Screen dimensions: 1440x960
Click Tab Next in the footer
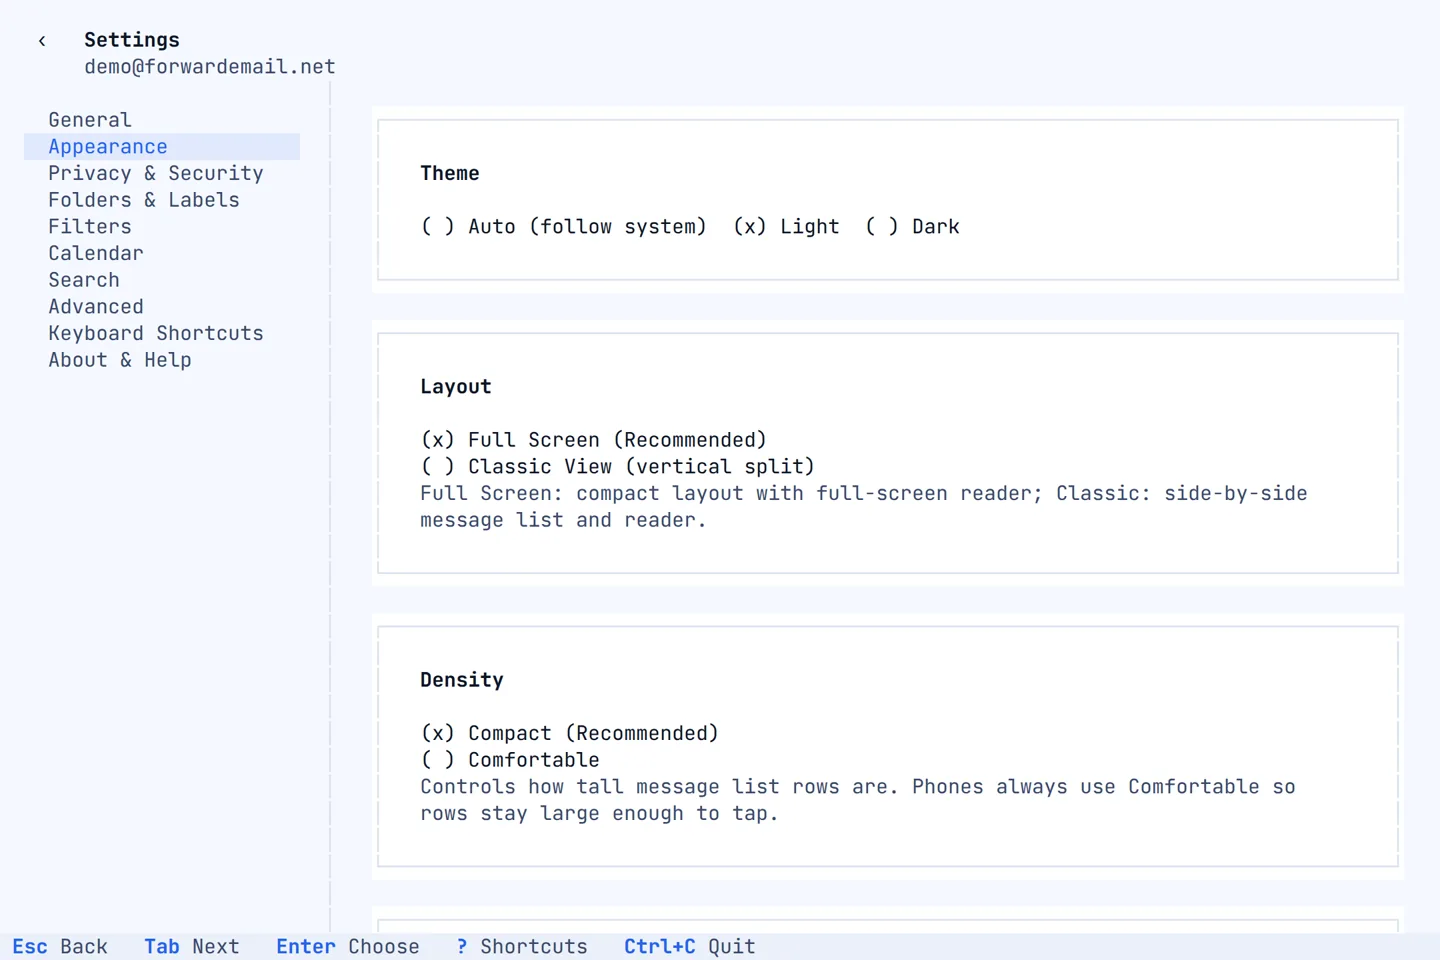(x=192, y=947)
